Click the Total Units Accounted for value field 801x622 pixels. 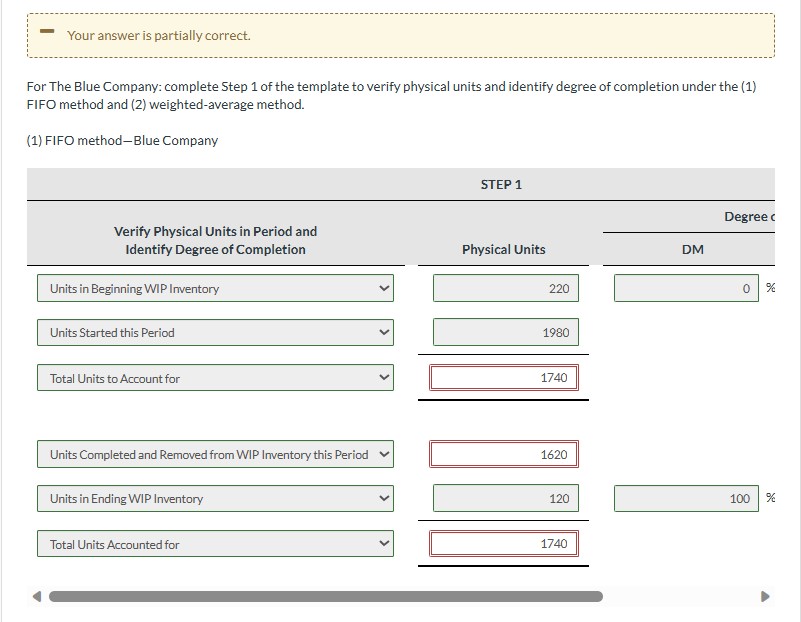[503, 543]
